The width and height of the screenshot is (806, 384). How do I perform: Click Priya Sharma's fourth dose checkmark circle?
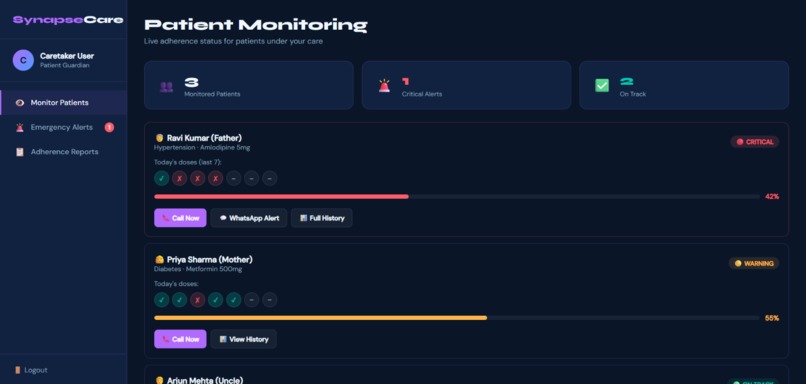(x=215, y=300)
